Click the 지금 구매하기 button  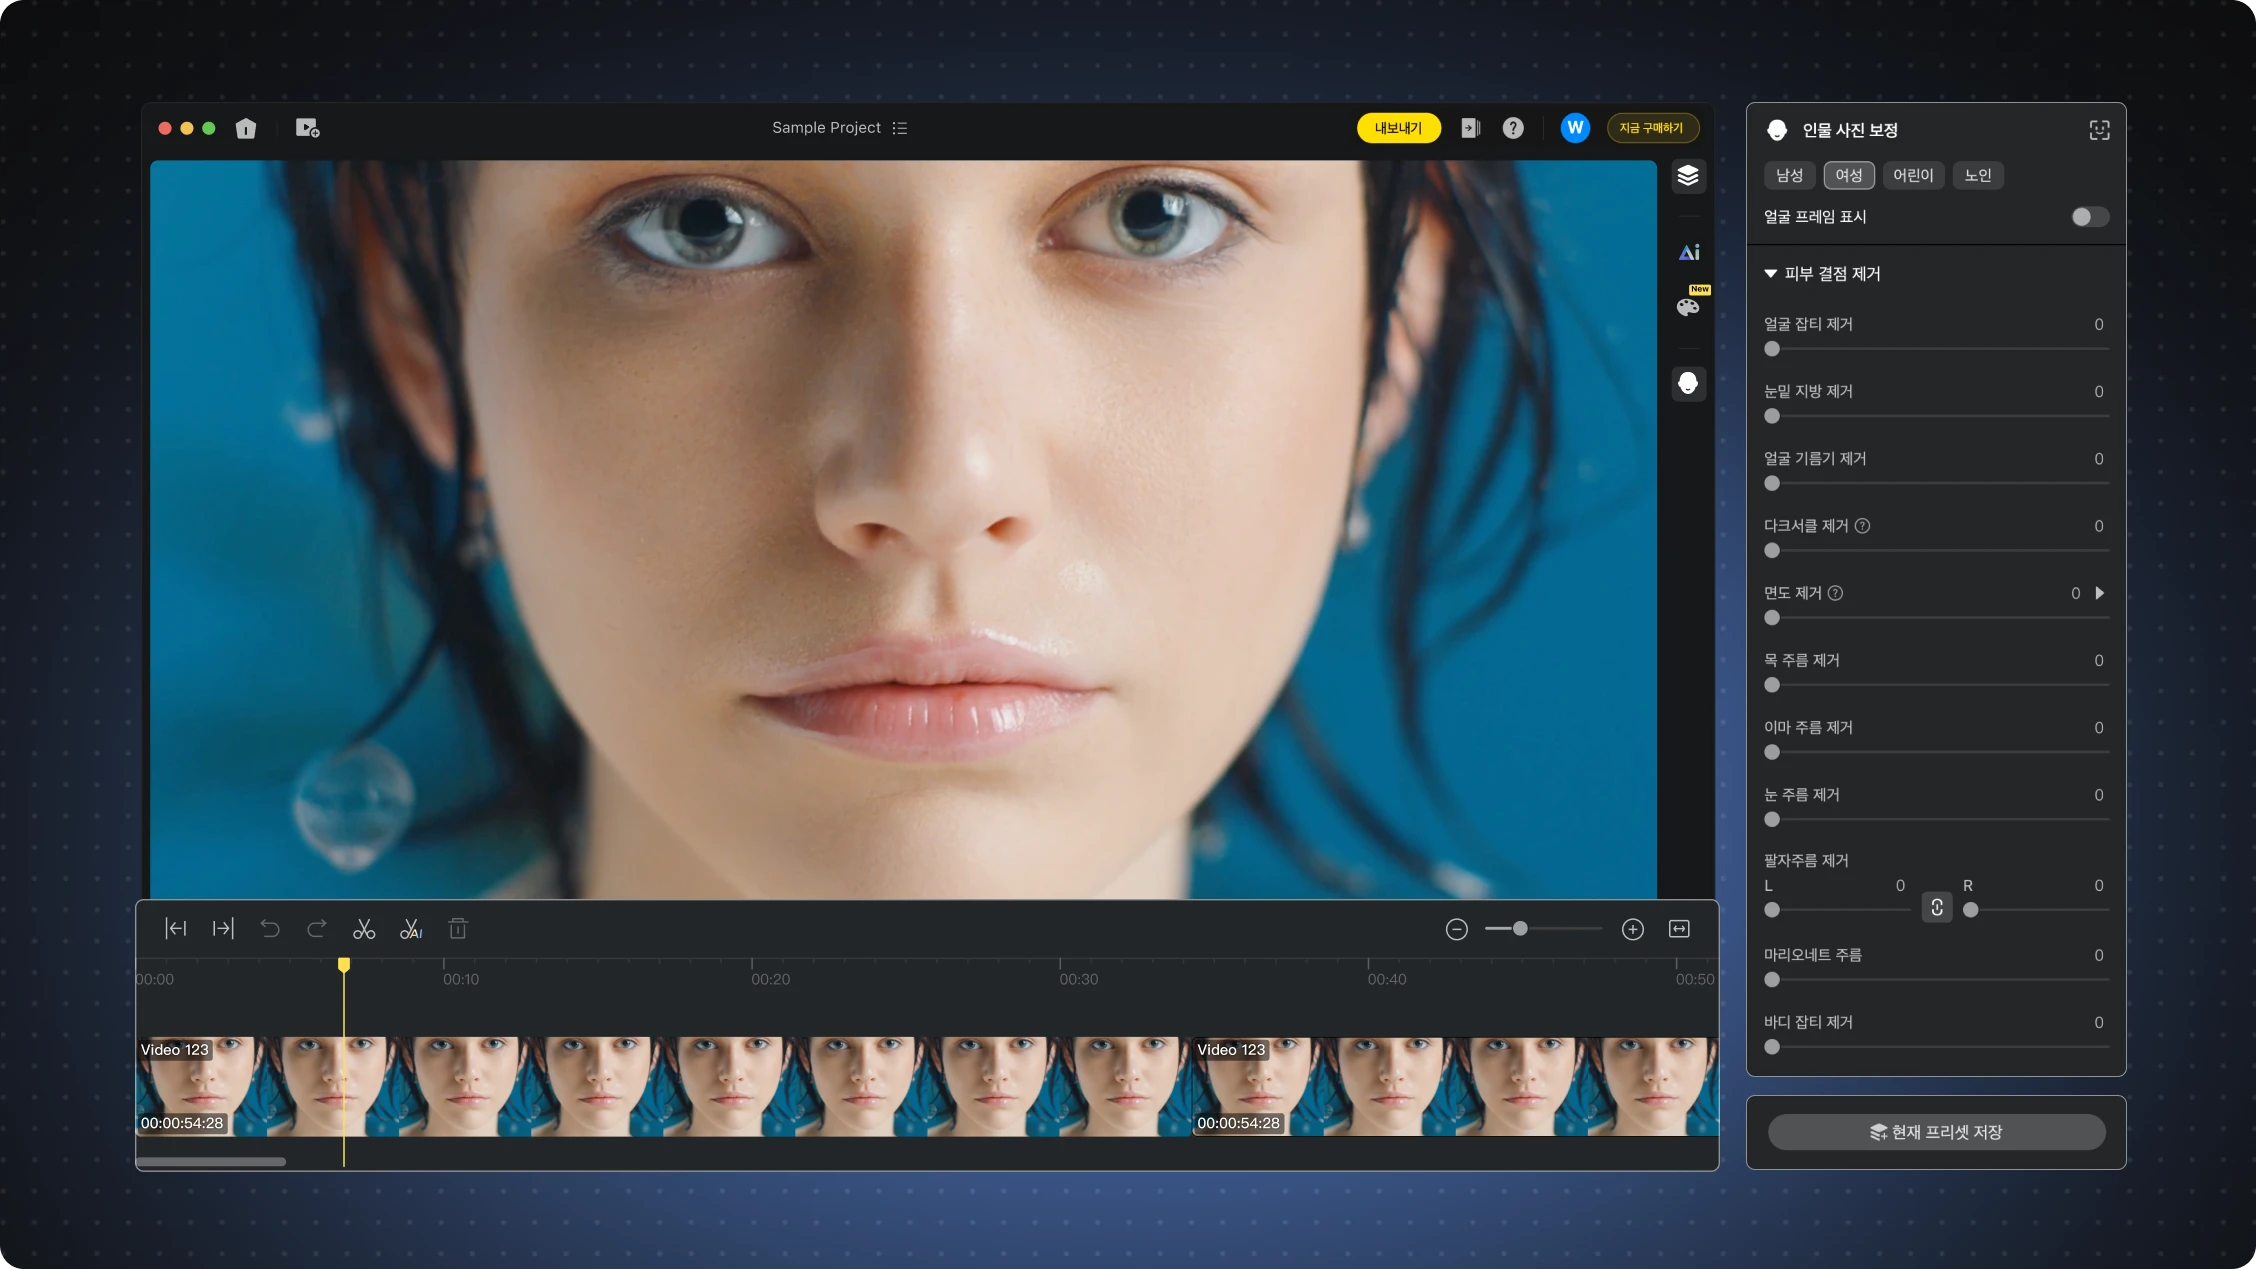coord(1652,128)
